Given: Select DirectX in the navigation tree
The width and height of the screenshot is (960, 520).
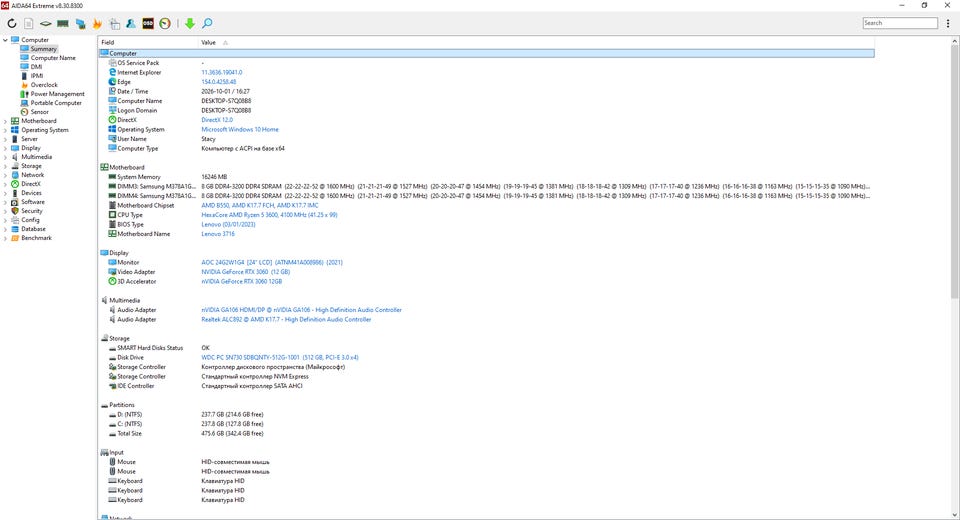Looking at the screenshot, I should click(x=31, y=184).
